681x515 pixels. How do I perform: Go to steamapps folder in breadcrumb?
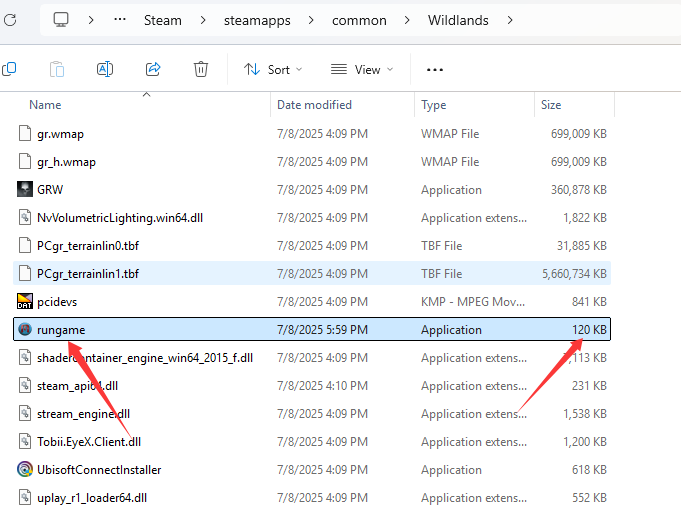[x=257, y=20]
